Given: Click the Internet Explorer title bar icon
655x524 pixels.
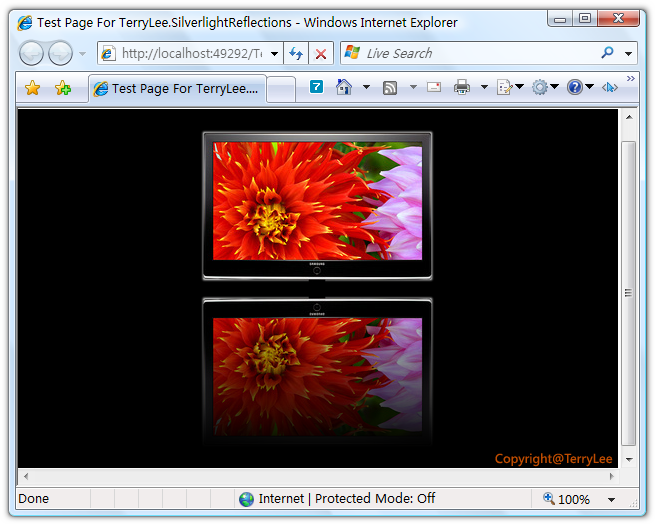Looking at the screenshot, I should tap(25, 23).
